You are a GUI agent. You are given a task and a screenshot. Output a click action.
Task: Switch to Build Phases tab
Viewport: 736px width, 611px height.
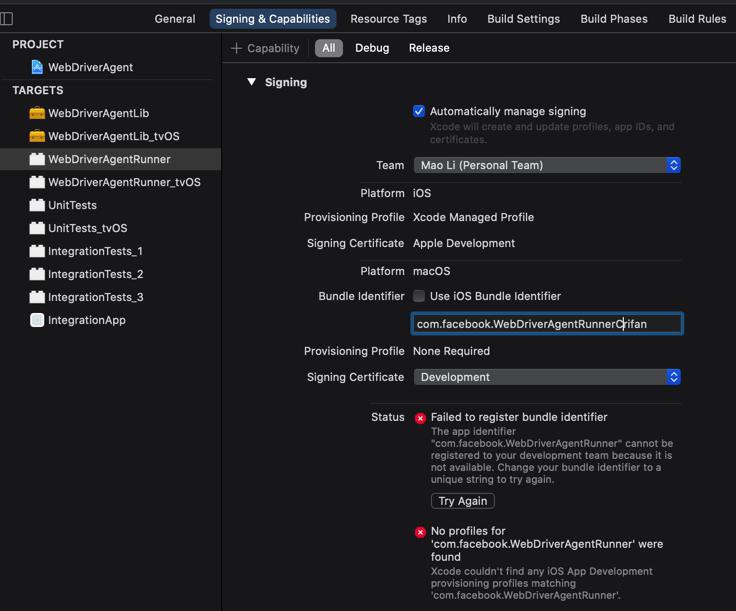coord(614,19)
